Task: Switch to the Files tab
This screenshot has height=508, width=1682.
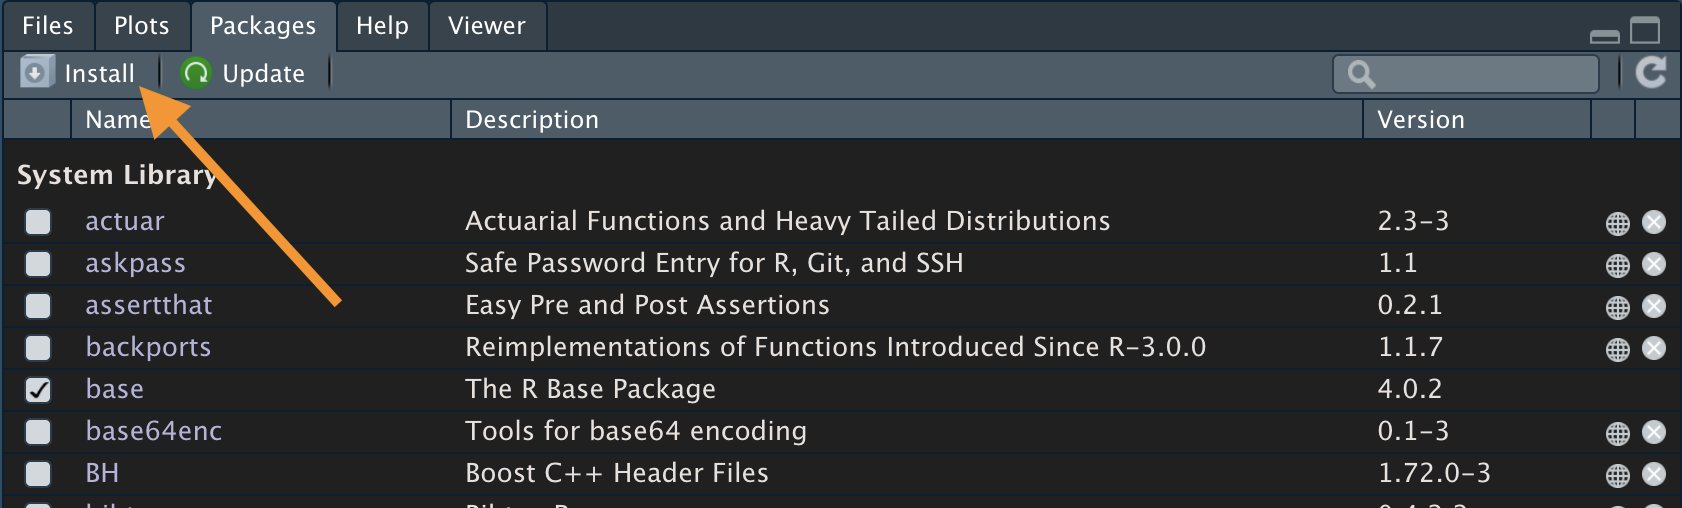Action: tap(48, 26)
